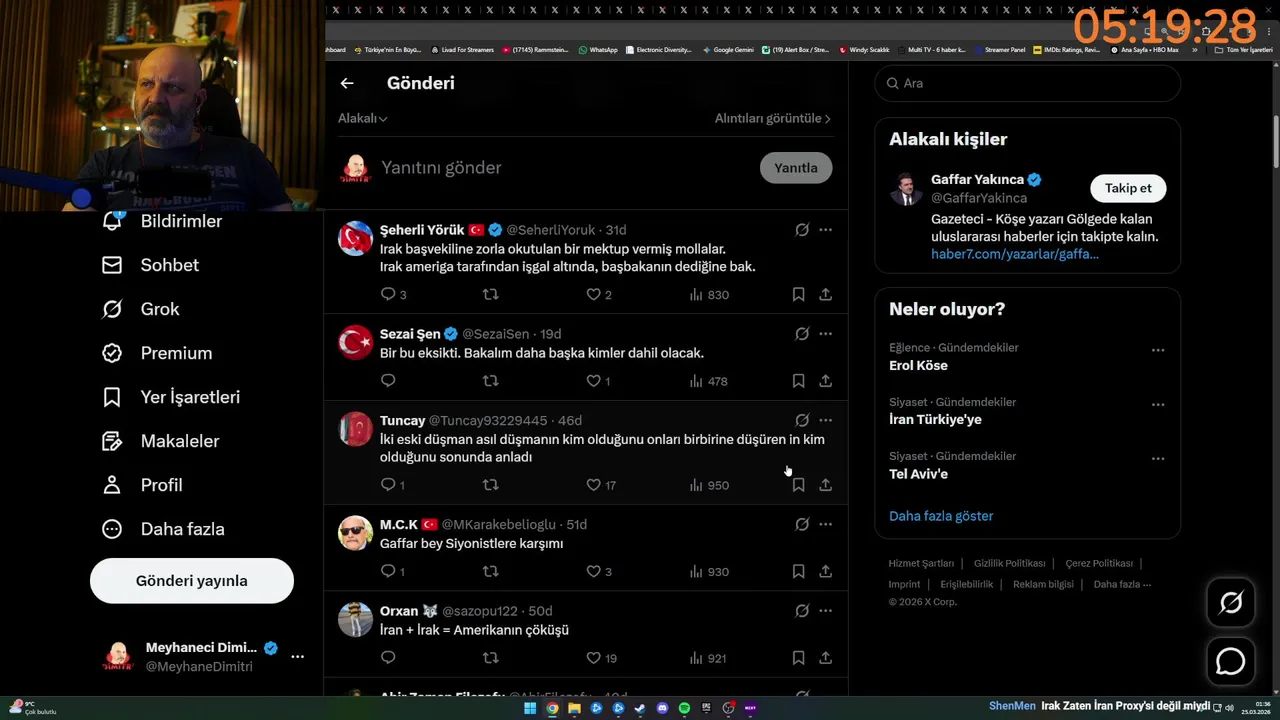1280x720 pixels.
Task: Share Tuncay's post
Action: [x=825, y=485]
